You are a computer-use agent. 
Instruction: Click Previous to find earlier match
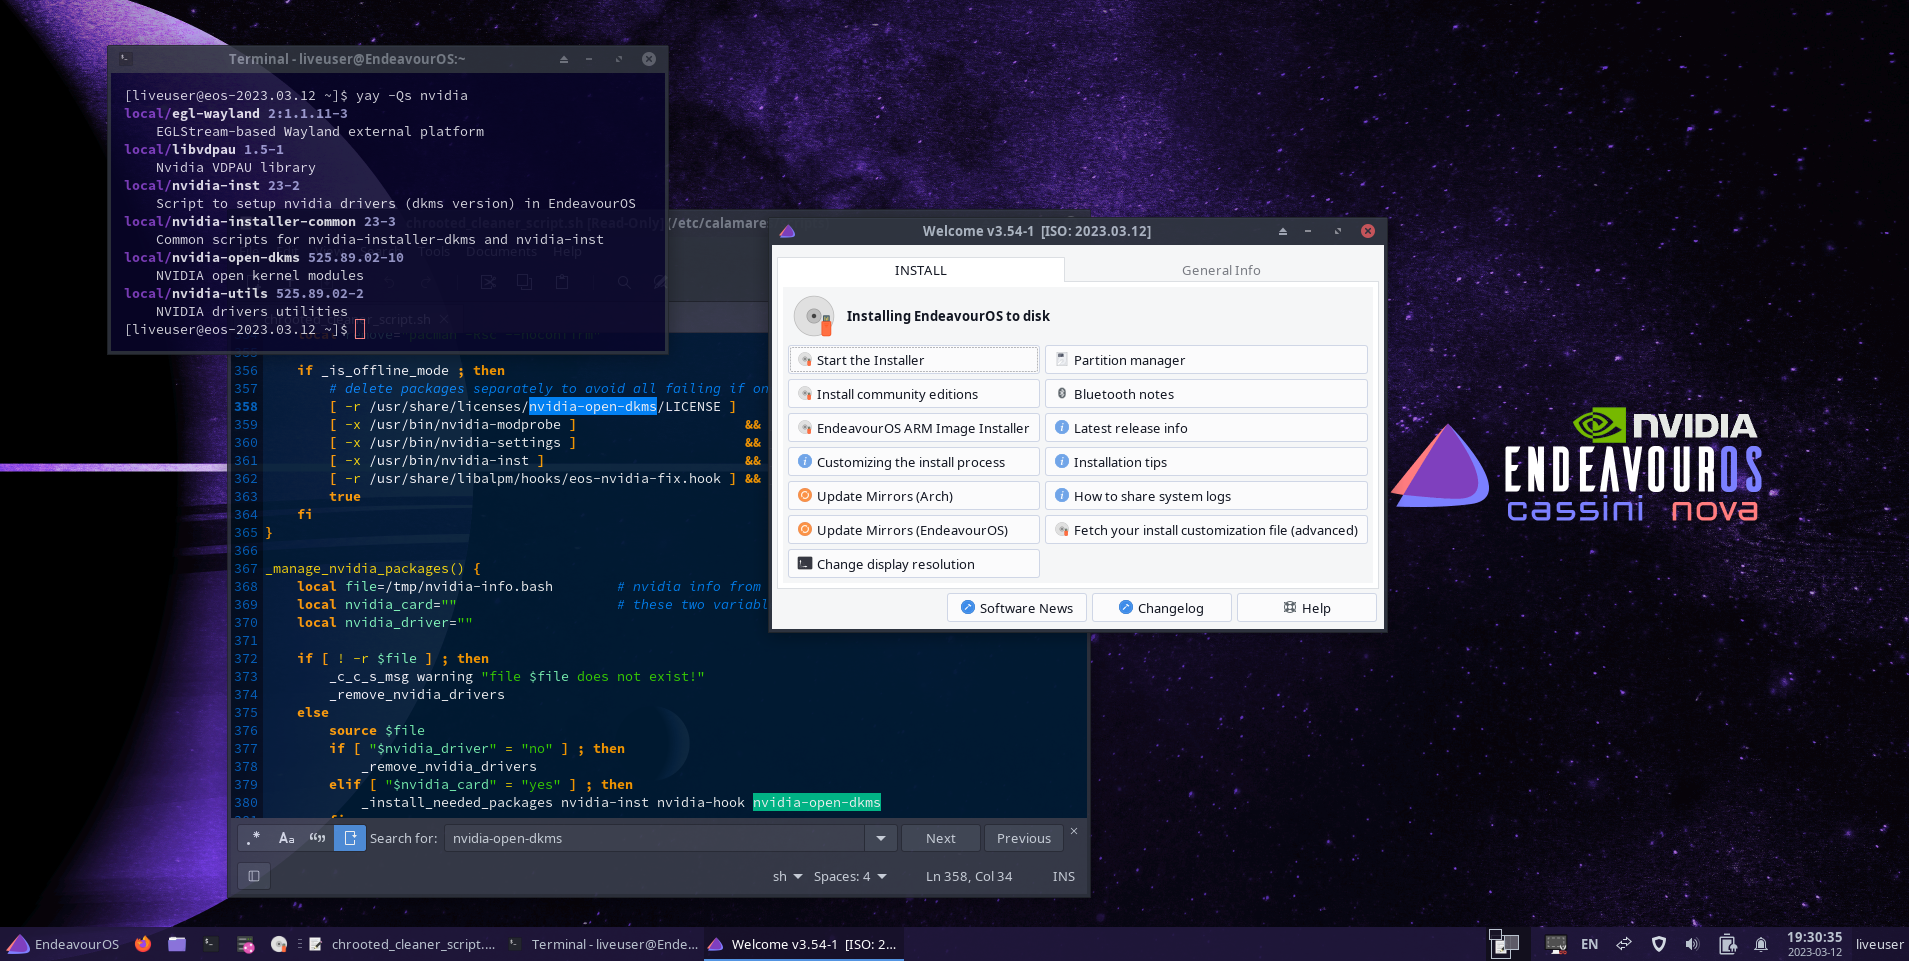(1023, 838)
